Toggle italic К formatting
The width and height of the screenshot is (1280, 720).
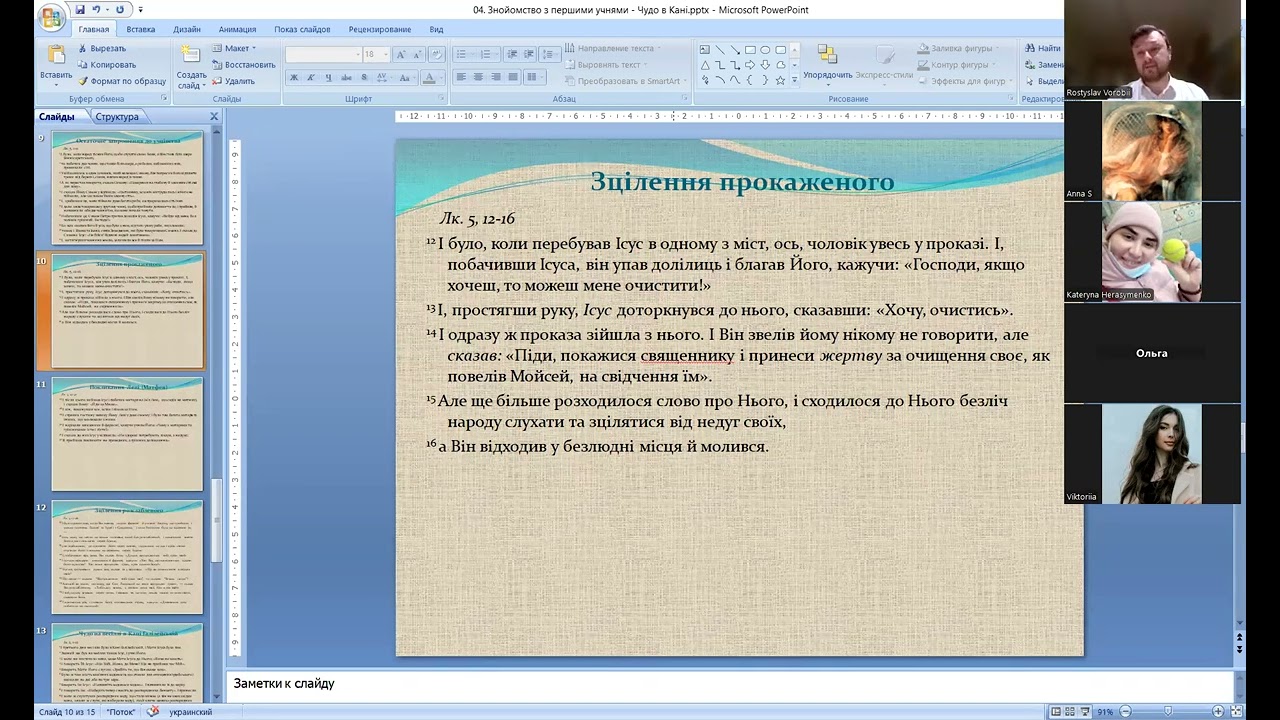click(311, 77)
